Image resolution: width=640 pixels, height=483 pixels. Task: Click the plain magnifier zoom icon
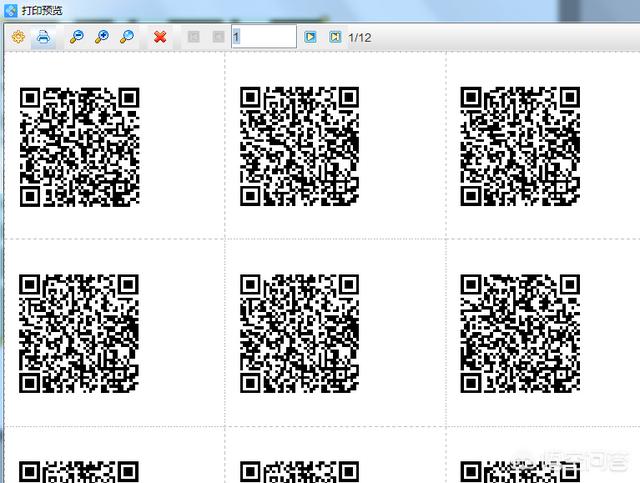coord(126,37)
